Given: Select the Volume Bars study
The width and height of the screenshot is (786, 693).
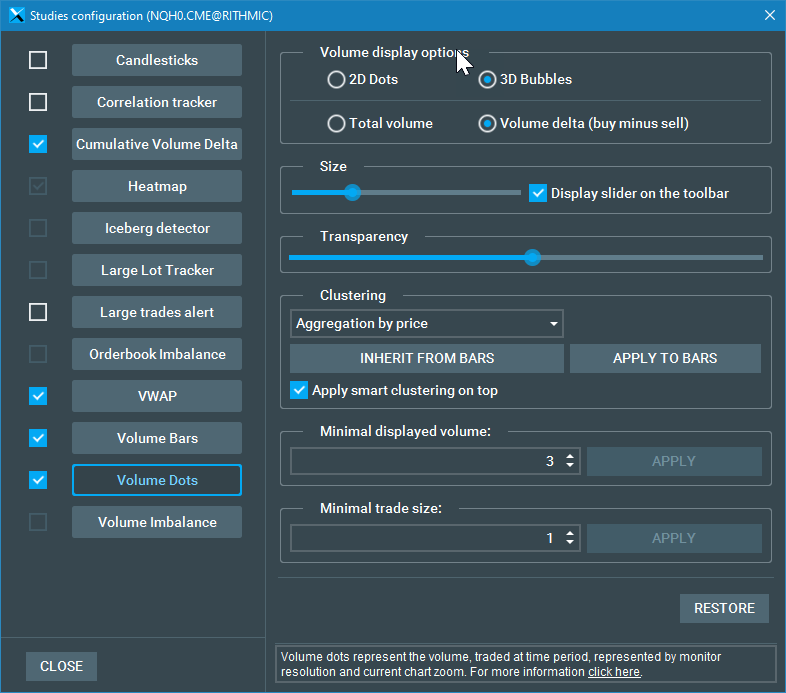Looking at the screenshot, I should click(x=157, y=438).
